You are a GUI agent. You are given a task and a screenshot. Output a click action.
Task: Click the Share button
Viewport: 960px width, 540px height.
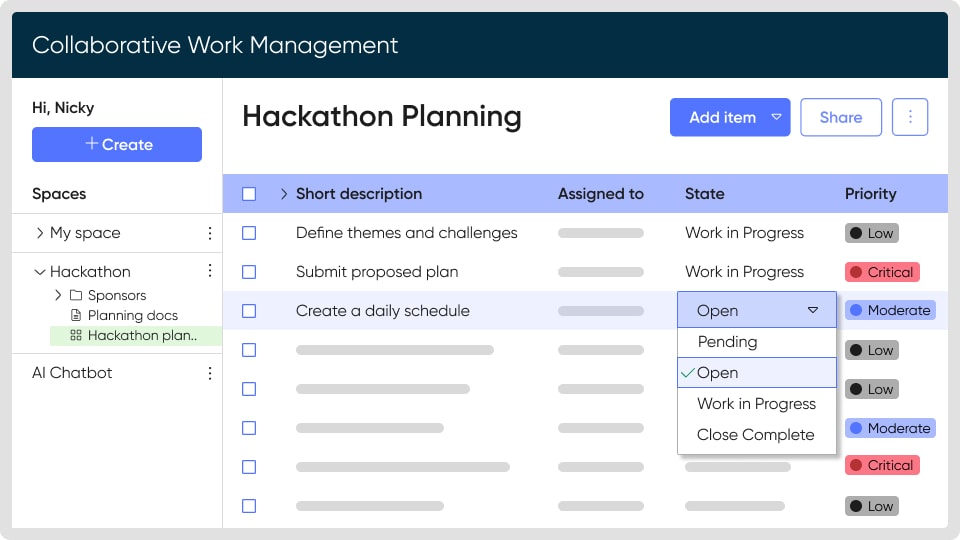840,117
